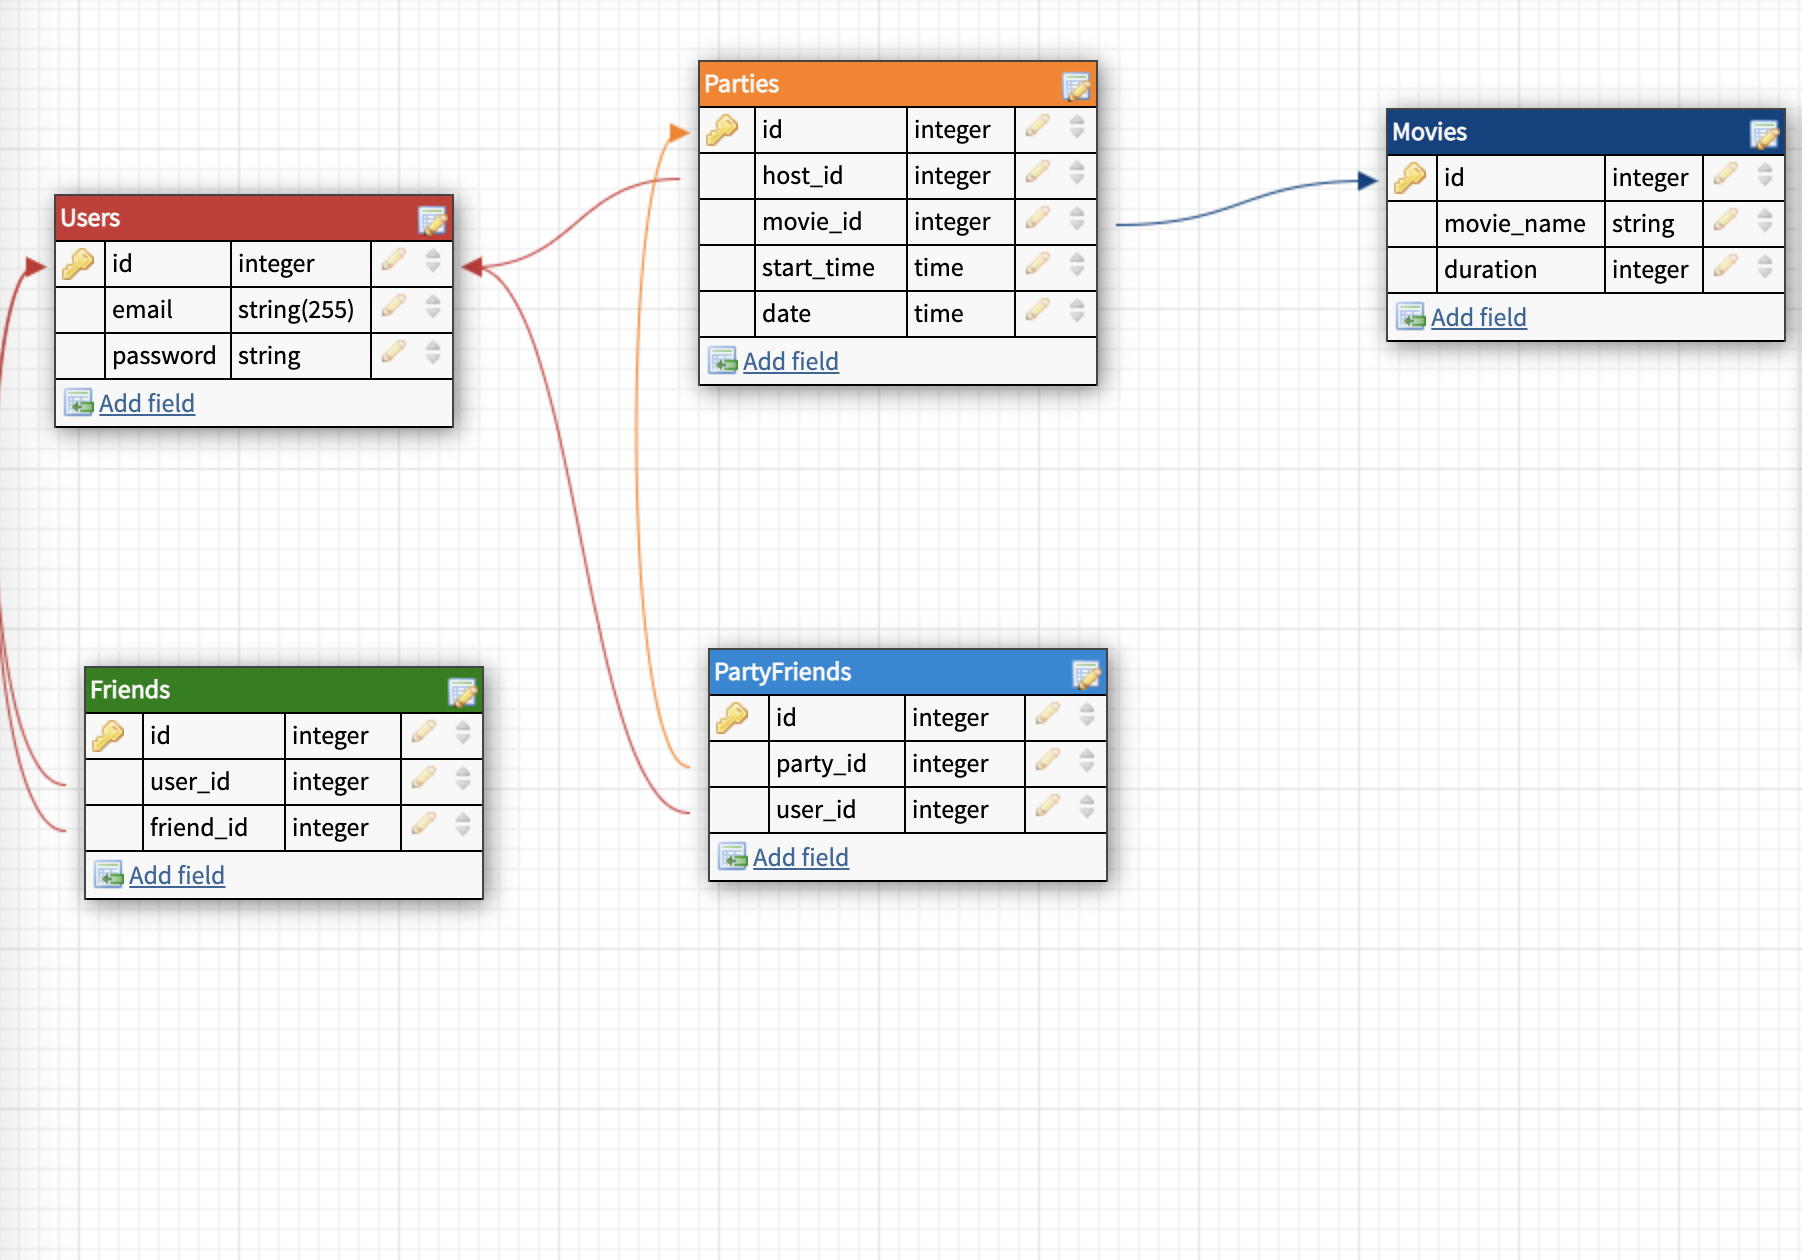The height and width of the screenshot is (1260, 1802).
Task: Click the friend_id cell in Friends table
Action: [214, 828]
